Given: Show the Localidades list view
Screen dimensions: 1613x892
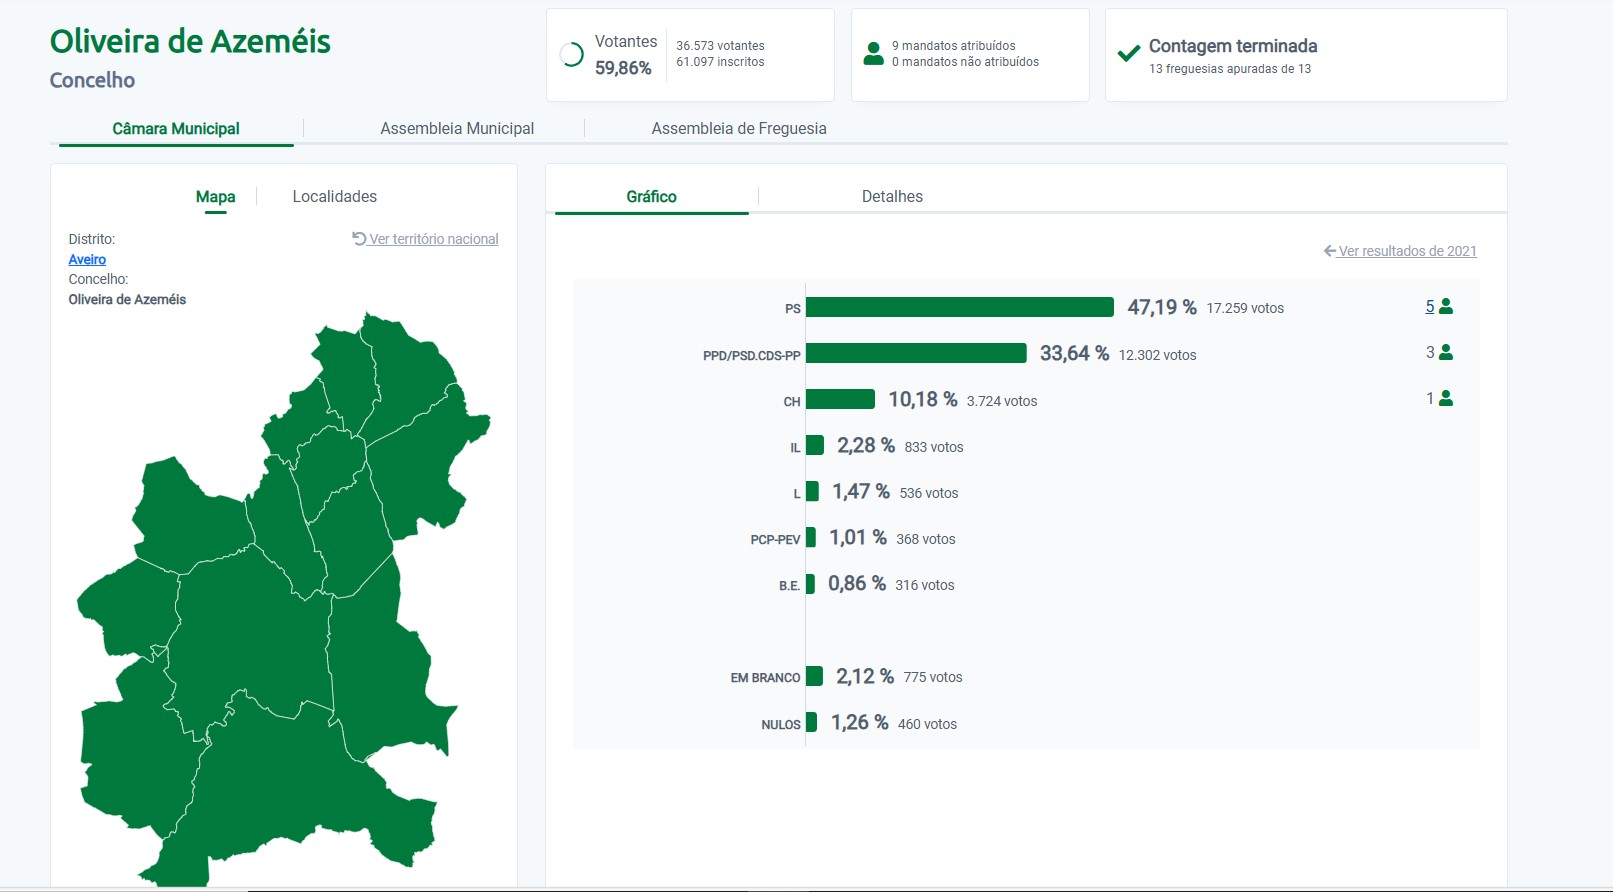Looking at the screenshot, I should 334,197.
